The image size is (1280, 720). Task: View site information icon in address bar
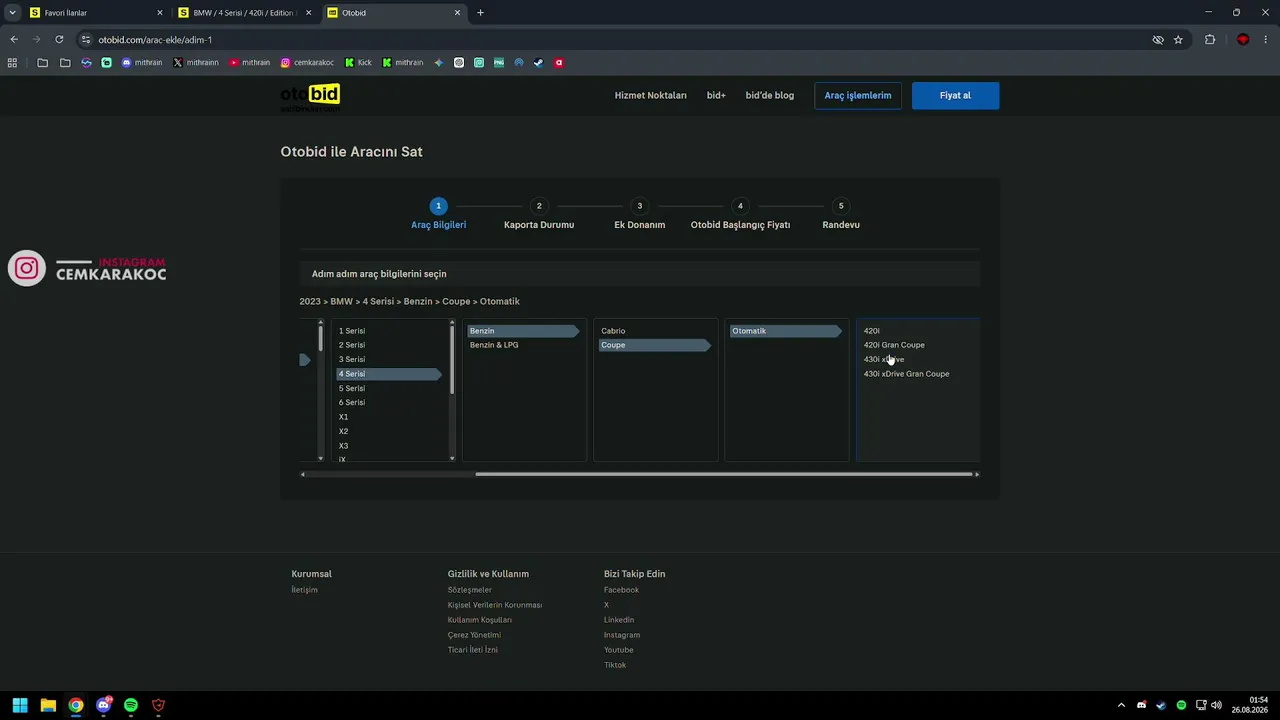click(x=86, y=40)
